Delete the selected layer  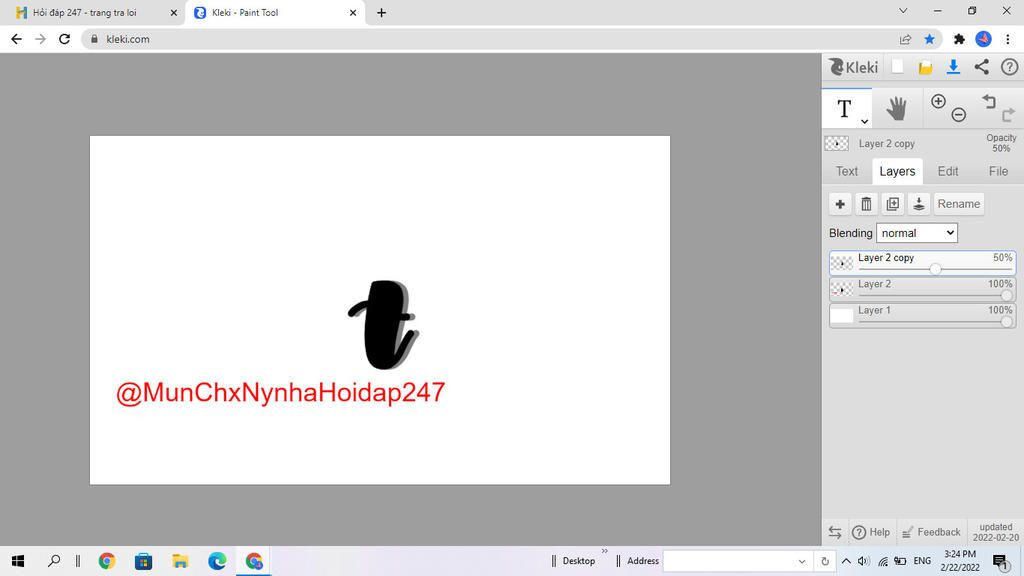click(866, 204)
